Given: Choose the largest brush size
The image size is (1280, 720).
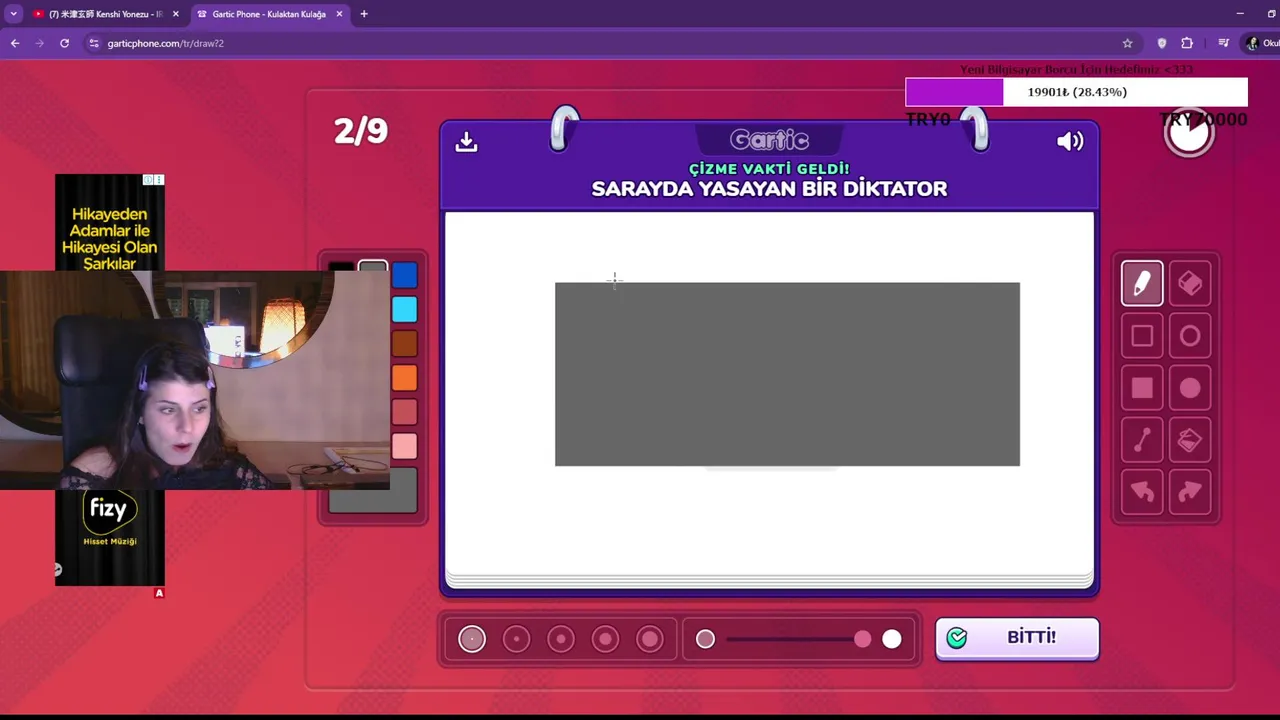Looking at the screenshot, I should click(x=650, y=639).
